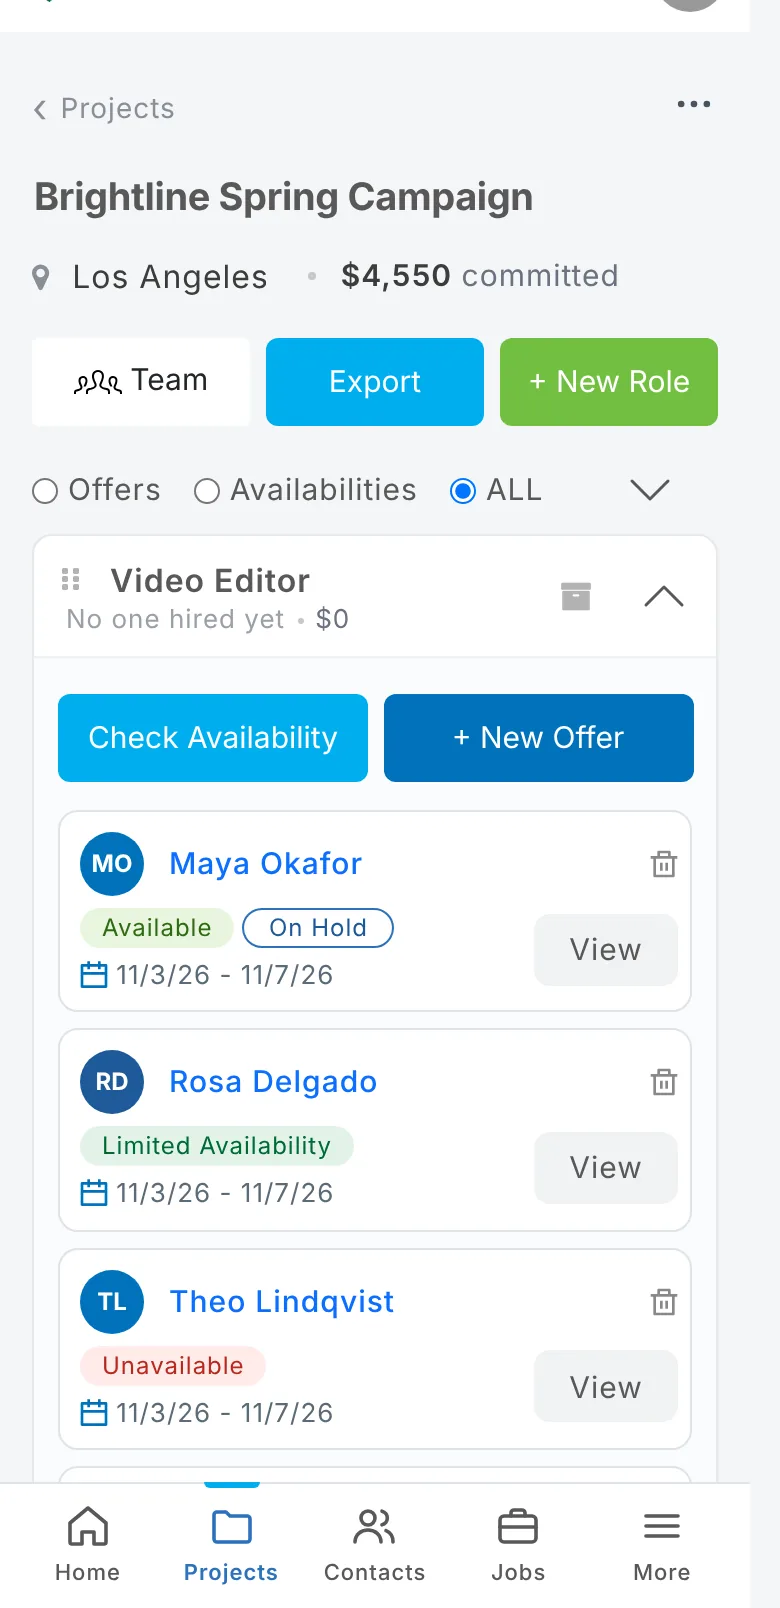Open the More menu tab
Viewport: 780px width, 1608px height.
pyautogui.click(x=662, y=1544)
